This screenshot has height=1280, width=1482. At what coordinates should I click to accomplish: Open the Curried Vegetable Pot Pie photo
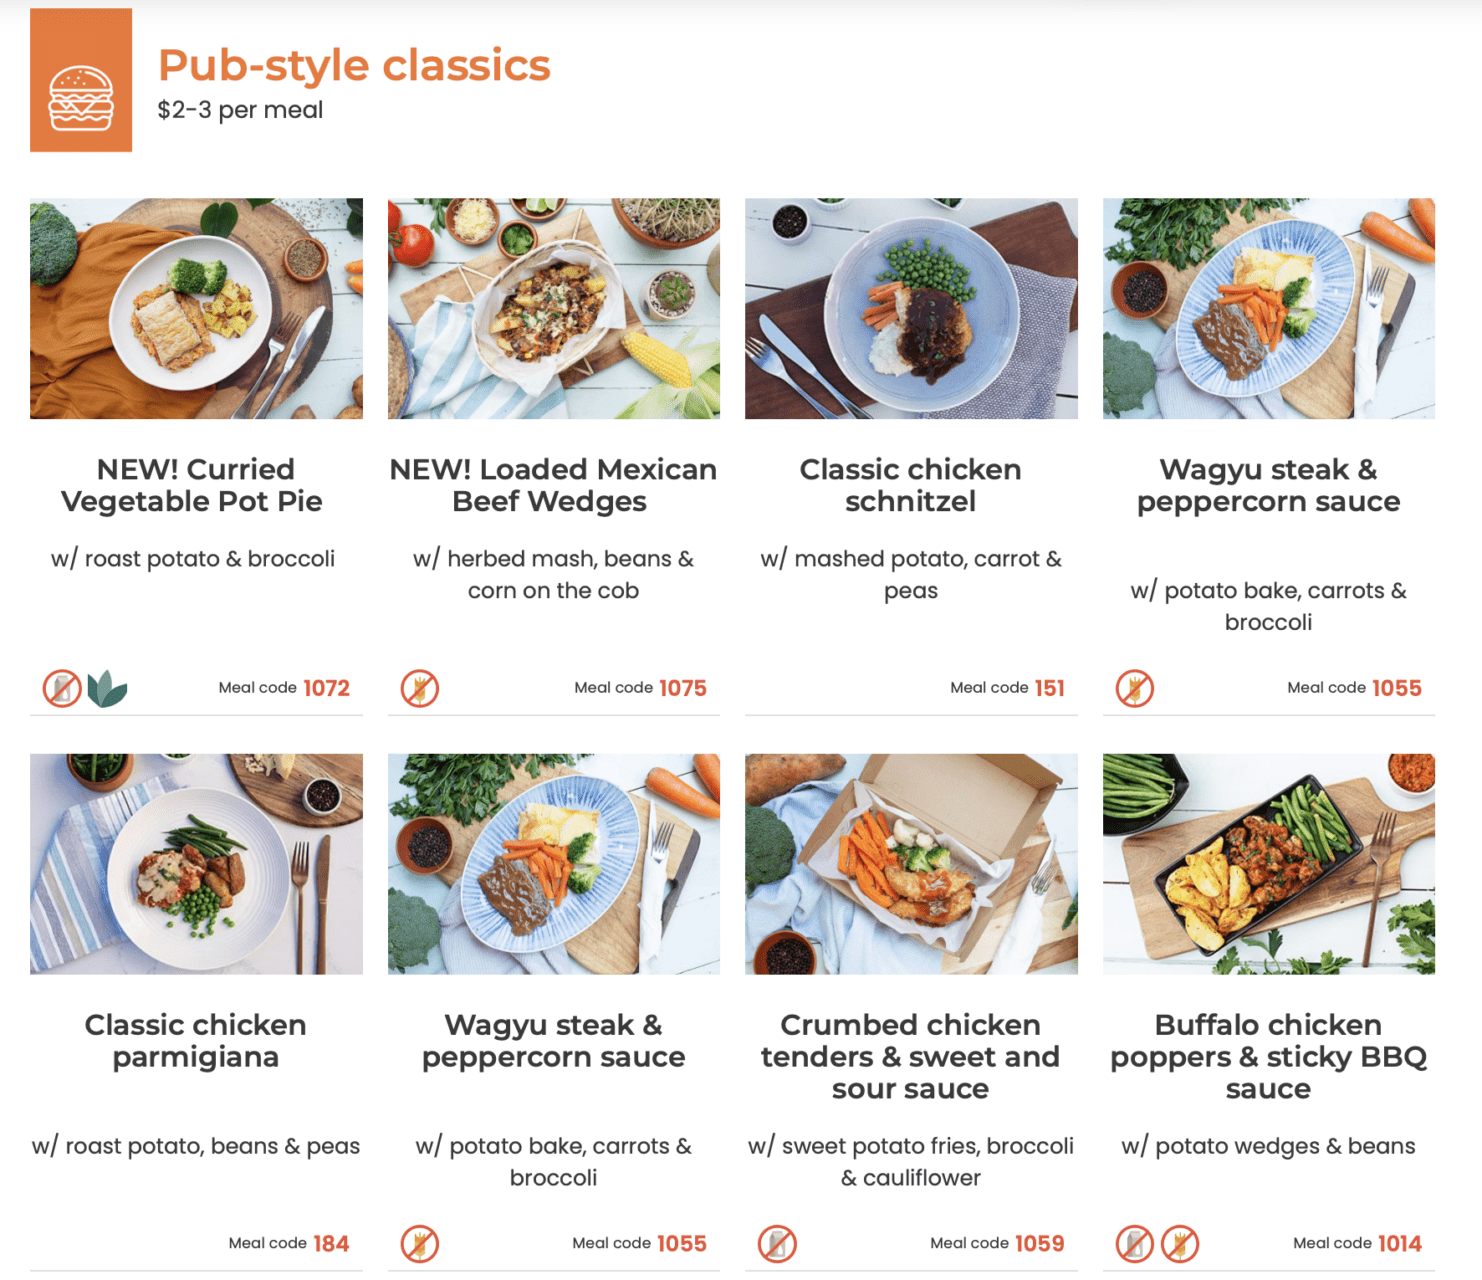point(196,308)
